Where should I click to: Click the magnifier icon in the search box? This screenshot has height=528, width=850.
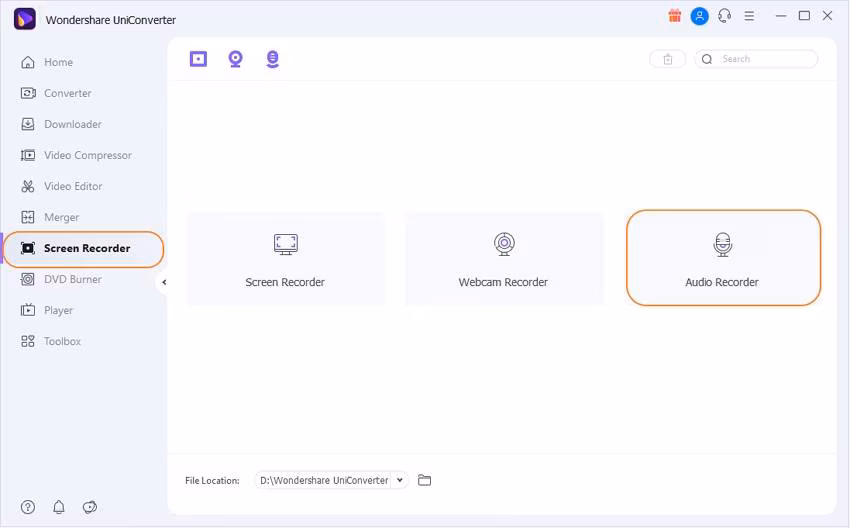(707, 59)
